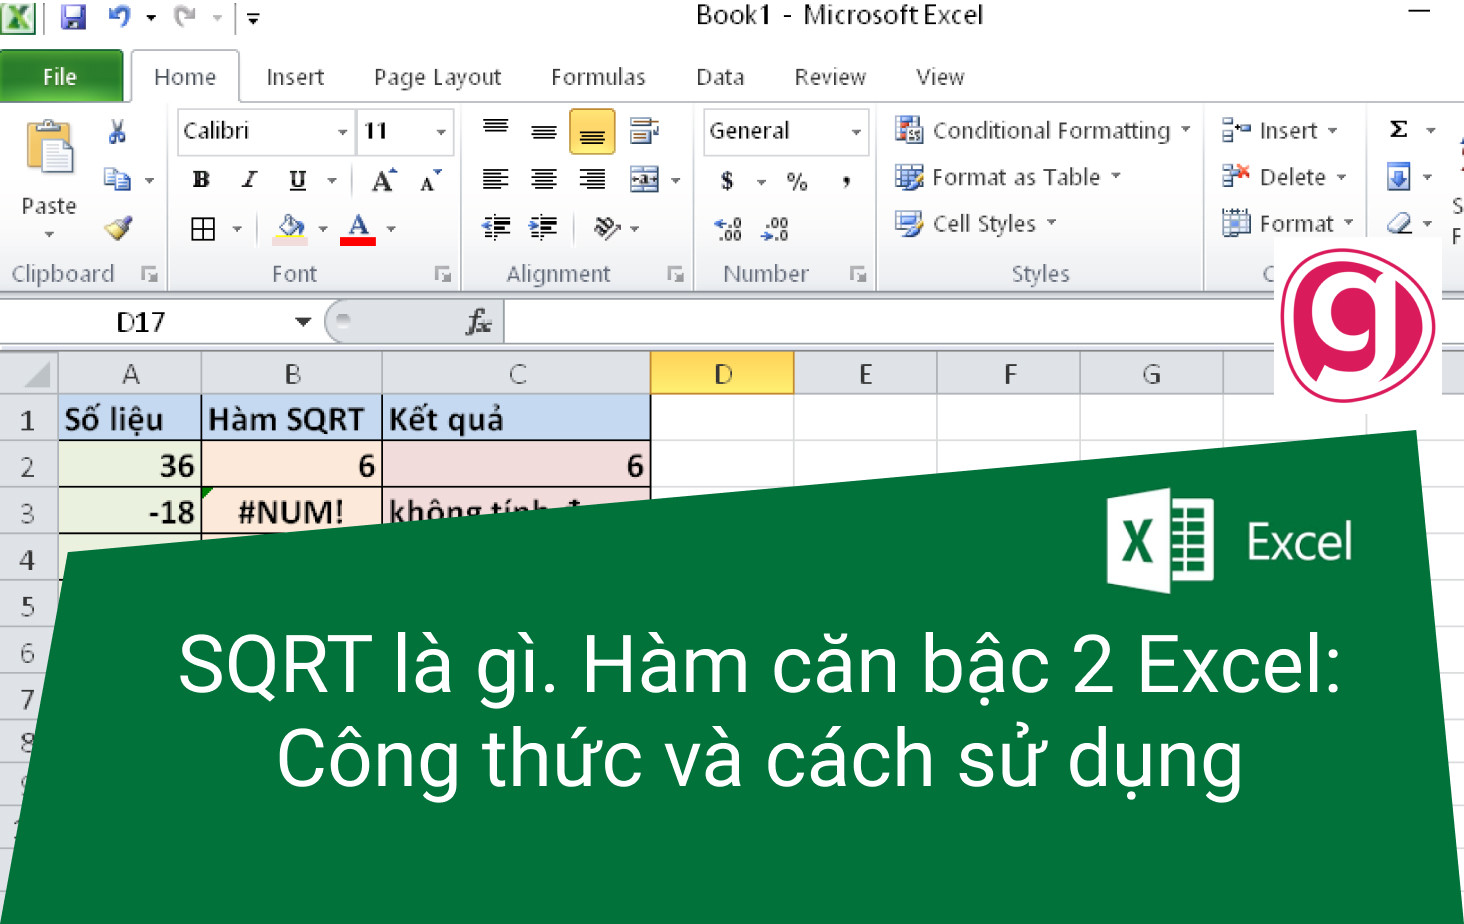The image size is (1464, 924).
Task: Open the Font name dropdown
Action: pos(342,132)
